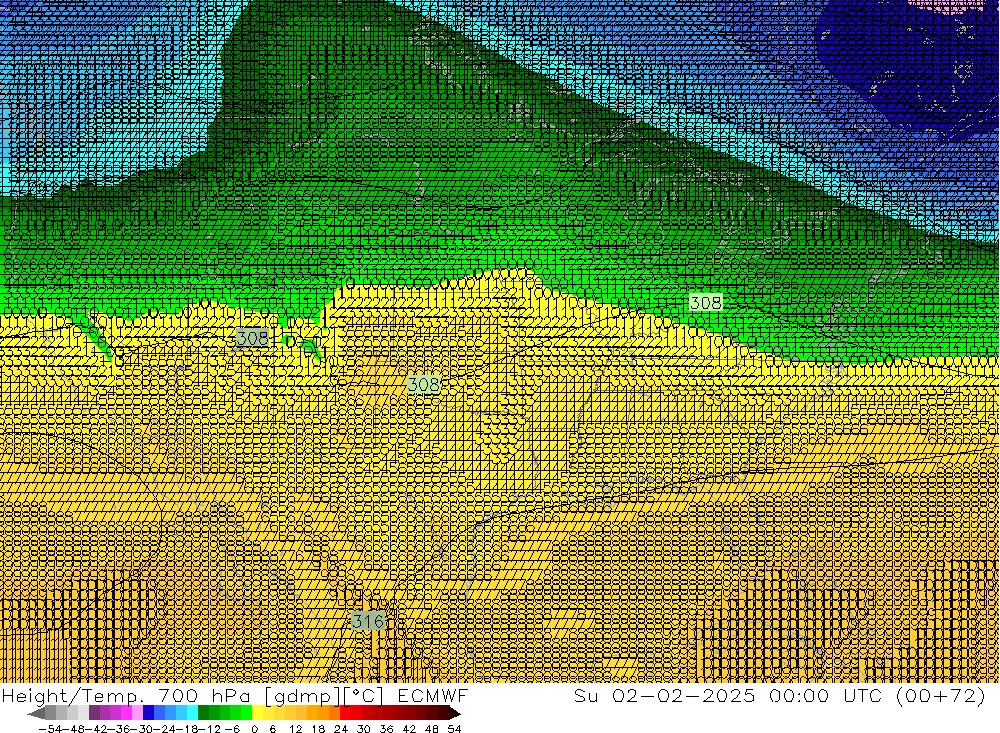Screen dimensions: 1000x733
Task: Click the 316 contour height label
Action: point(368,621)
